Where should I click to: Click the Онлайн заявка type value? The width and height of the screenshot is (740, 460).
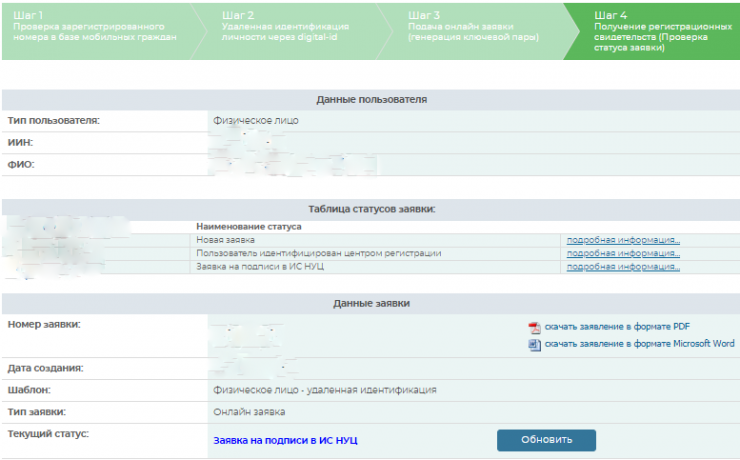249,412
